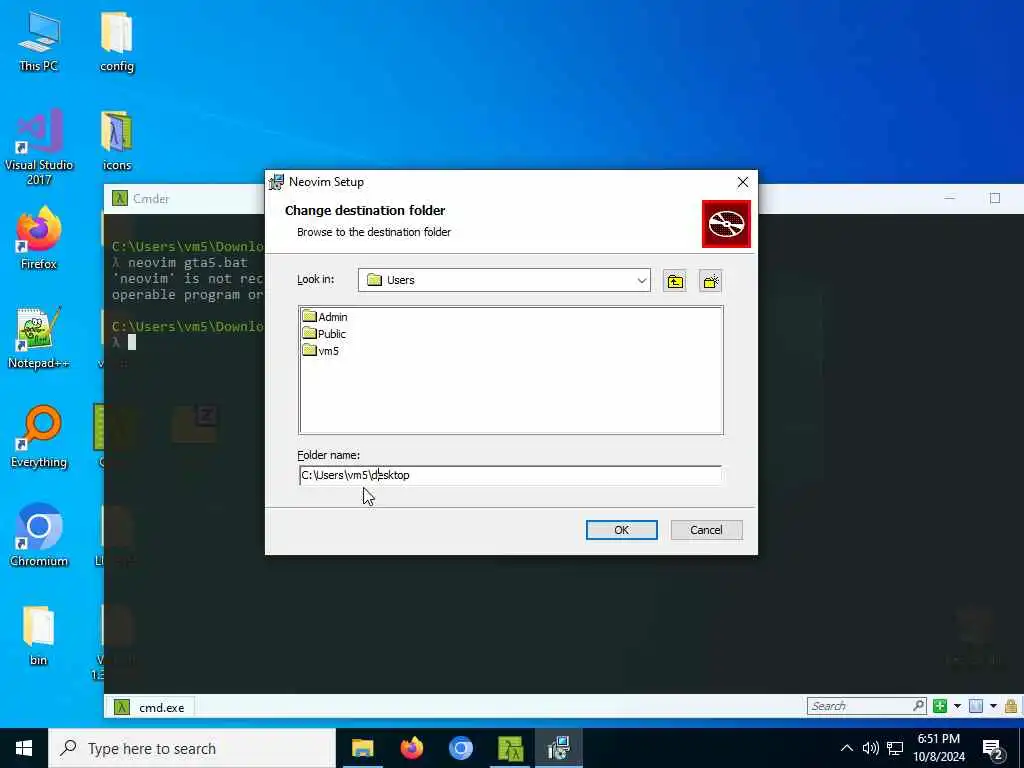
Task: Click the Folder name input field
Action: coord(511,475)
